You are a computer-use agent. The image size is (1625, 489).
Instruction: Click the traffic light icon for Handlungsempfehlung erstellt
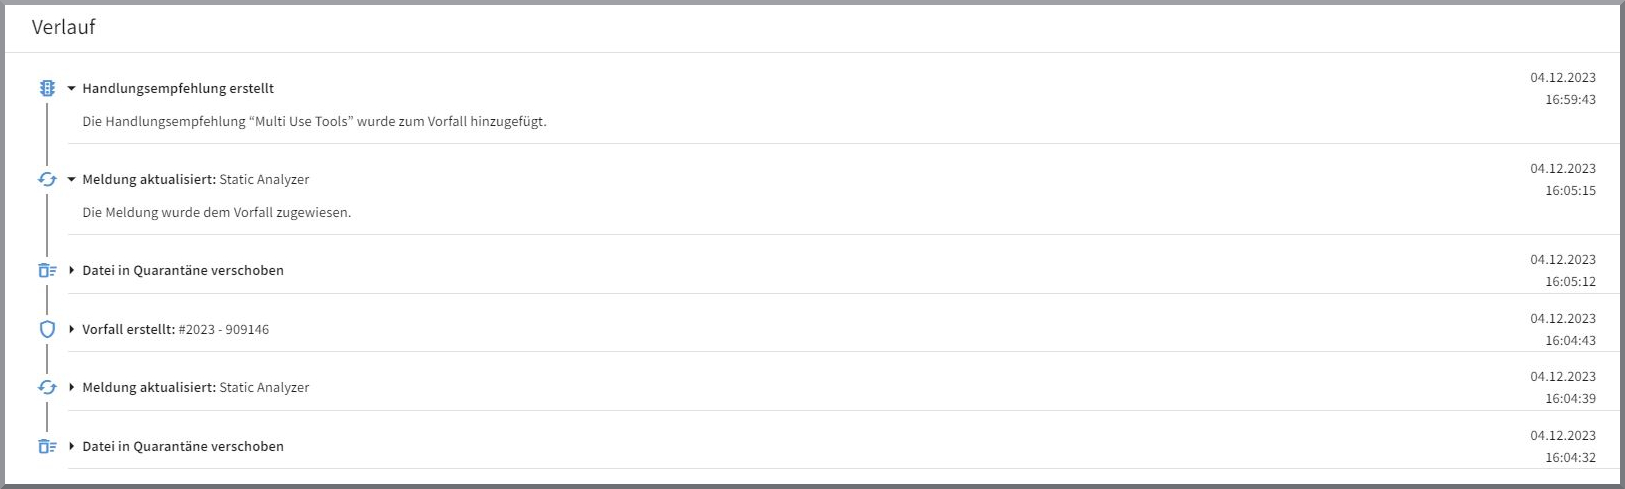pos(47,88)
